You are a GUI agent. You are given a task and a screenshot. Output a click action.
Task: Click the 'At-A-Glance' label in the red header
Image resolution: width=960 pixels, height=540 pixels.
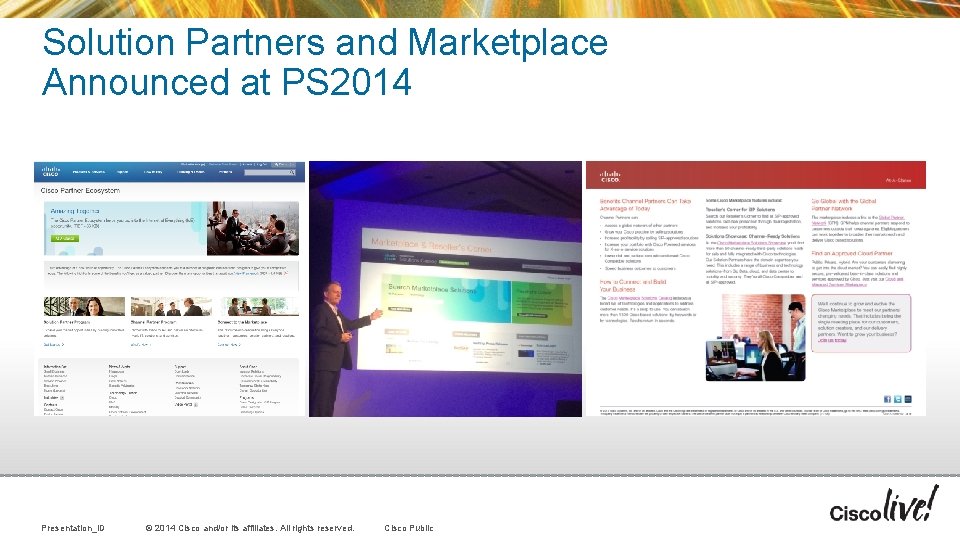pos(898,181)
